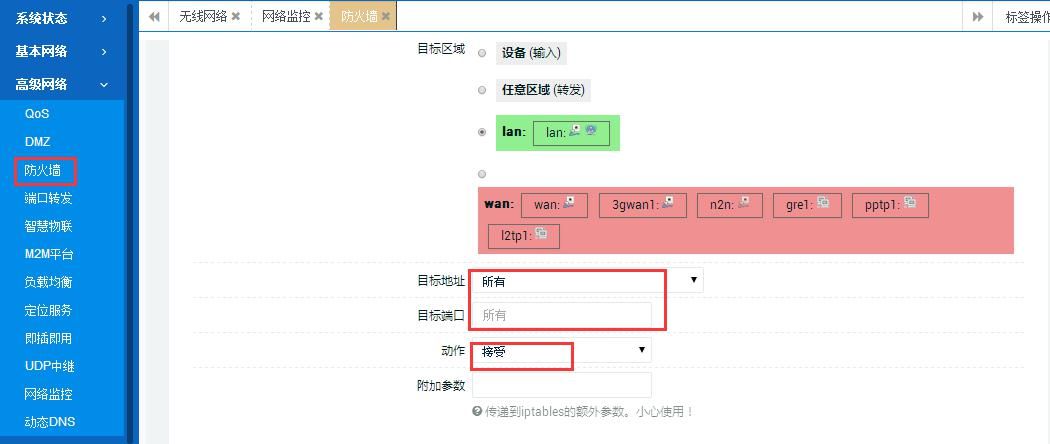1050x444 pixels.
Task: Open 端口转发 in the sidebar
Action: 48,198
